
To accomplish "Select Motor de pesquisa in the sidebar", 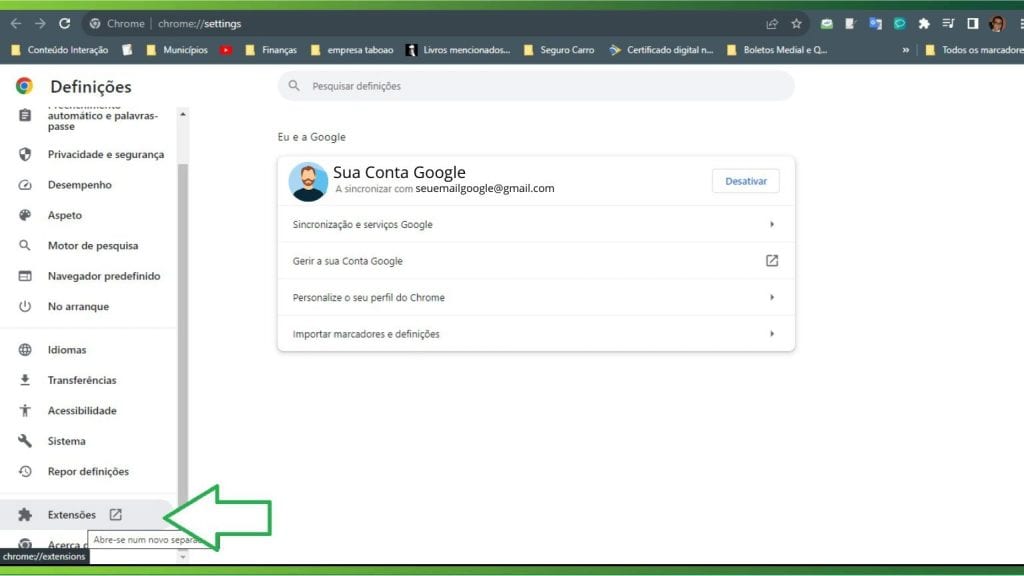I will coord(93,246).
